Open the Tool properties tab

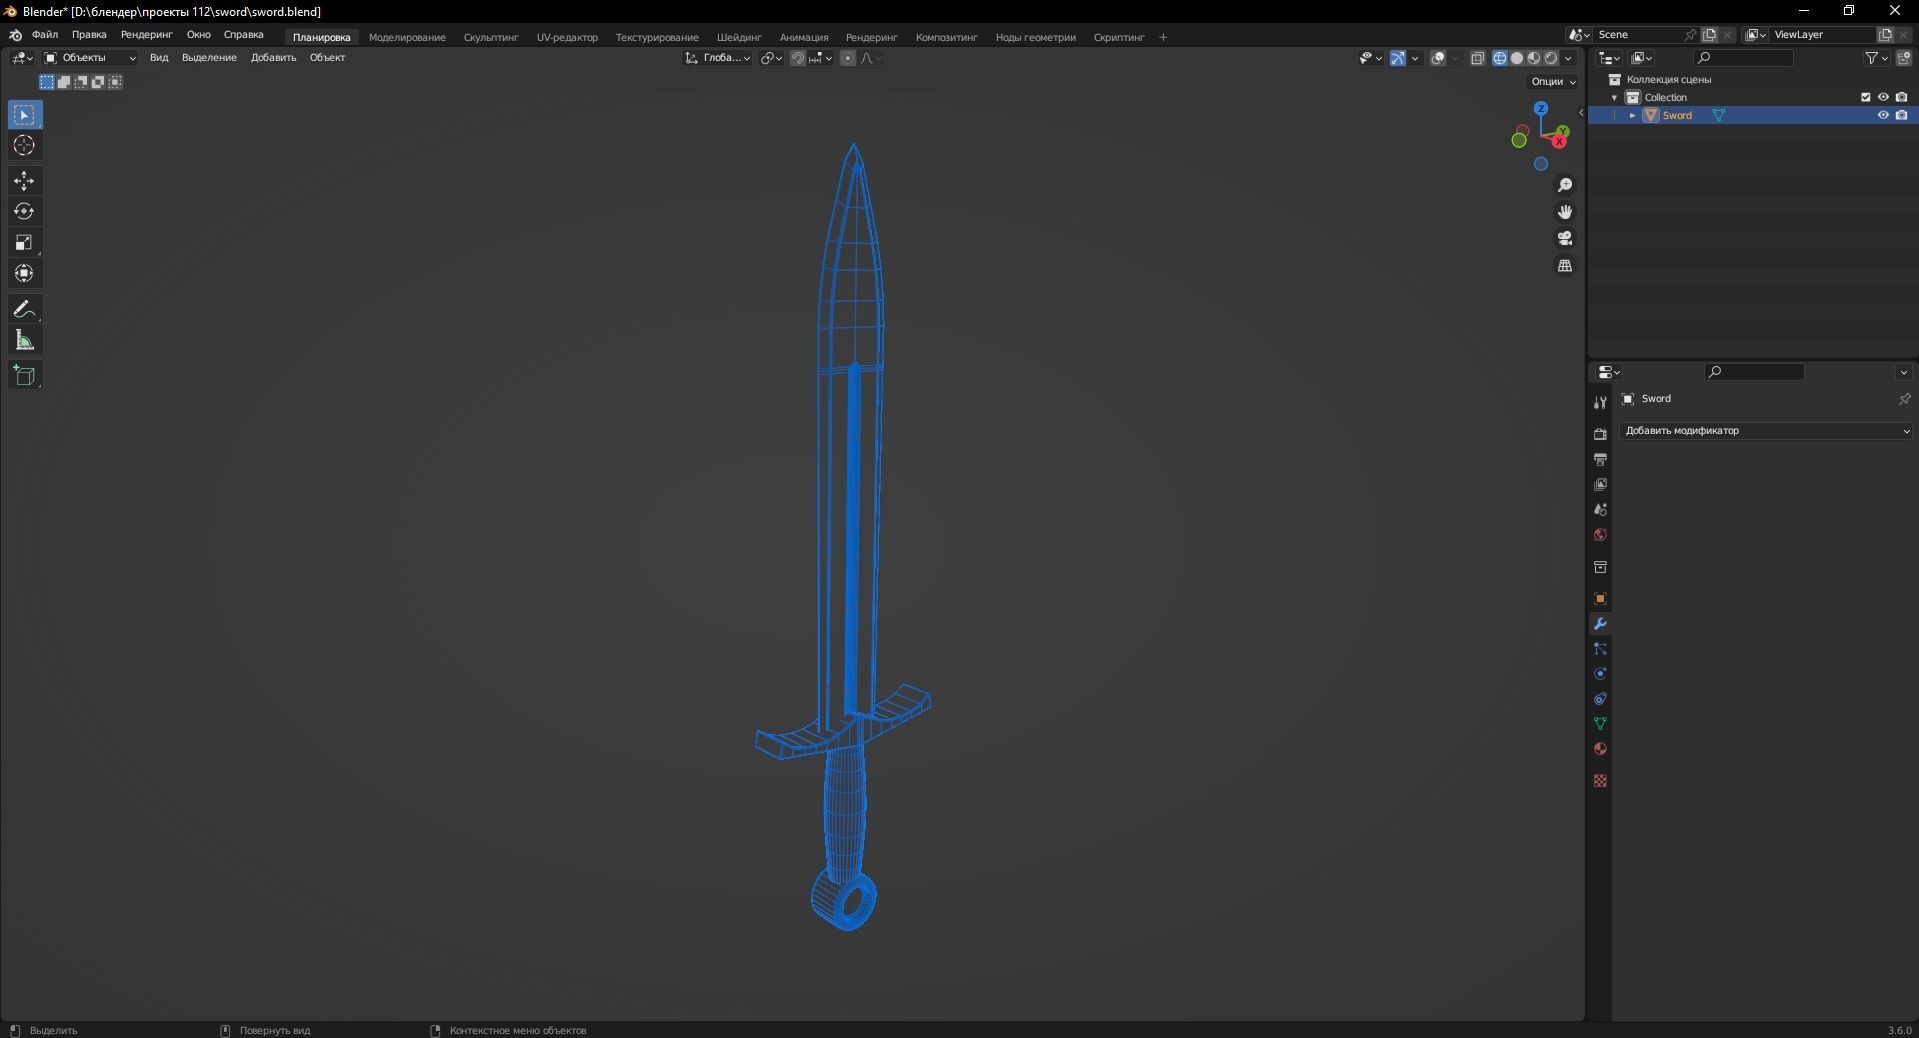(1600, 402)
